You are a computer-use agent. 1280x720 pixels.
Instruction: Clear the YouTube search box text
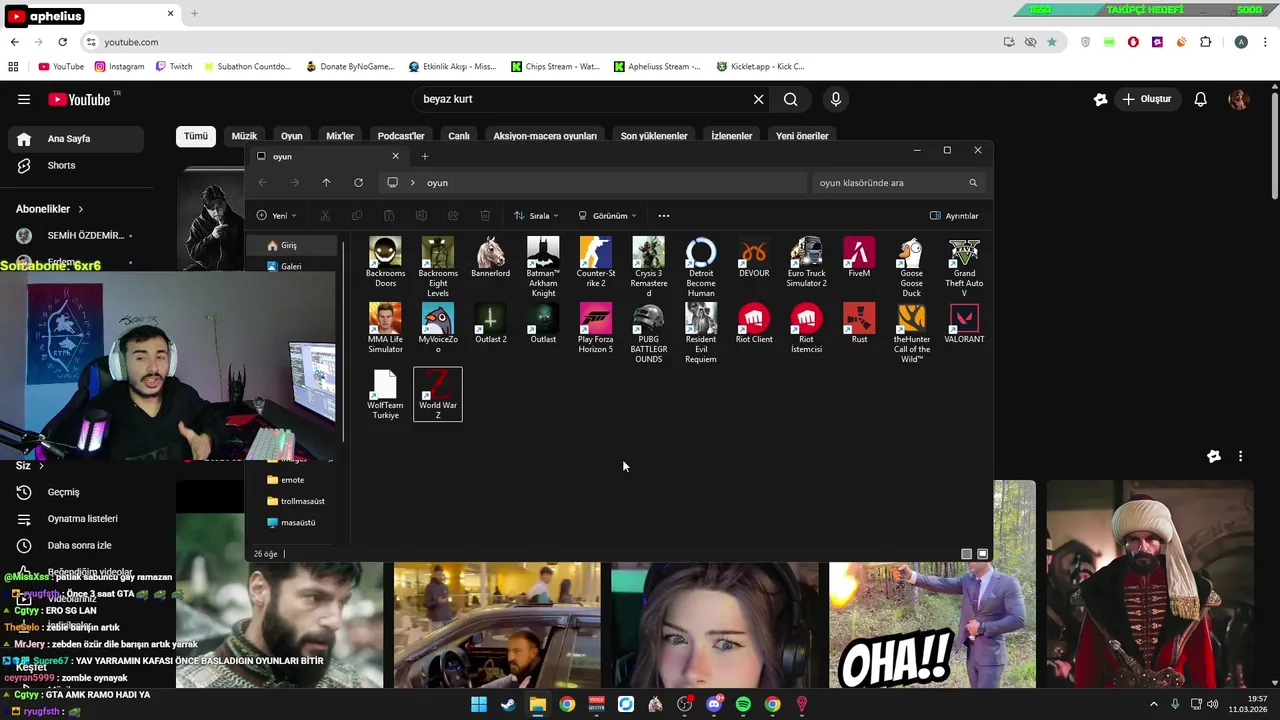point(758,99)
